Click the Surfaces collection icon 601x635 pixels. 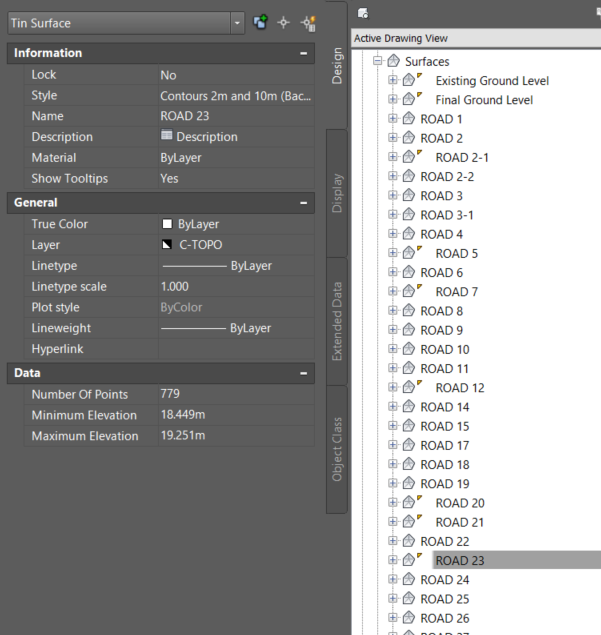394,61
